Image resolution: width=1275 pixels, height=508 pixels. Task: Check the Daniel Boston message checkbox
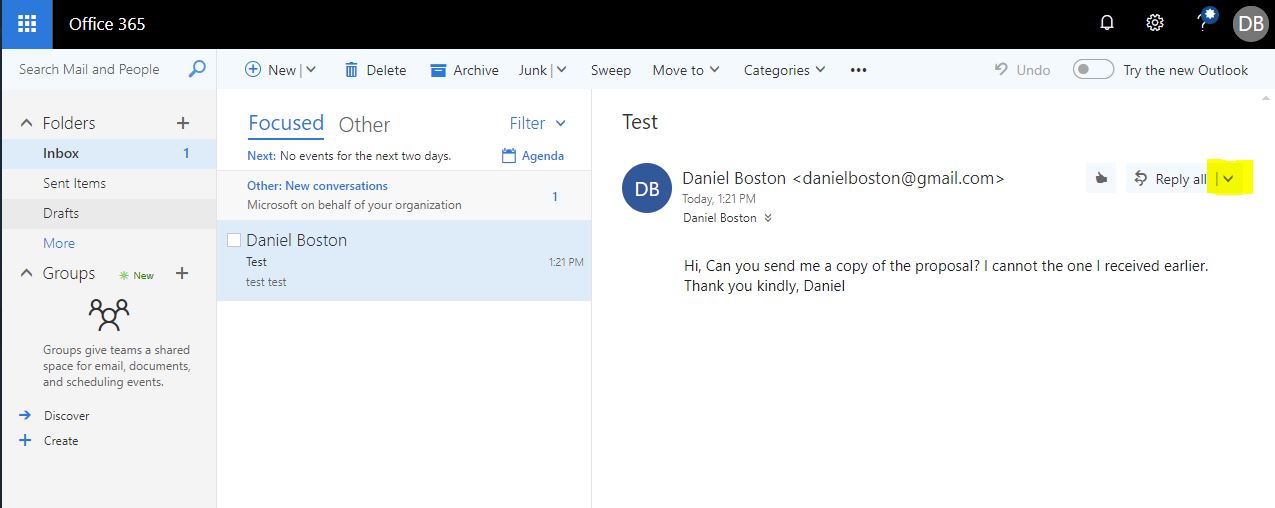pos(234,240)
